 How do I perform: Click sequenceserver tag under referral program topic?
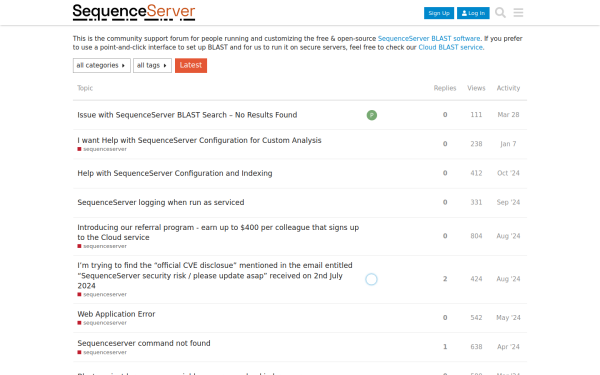click(102, 246)
